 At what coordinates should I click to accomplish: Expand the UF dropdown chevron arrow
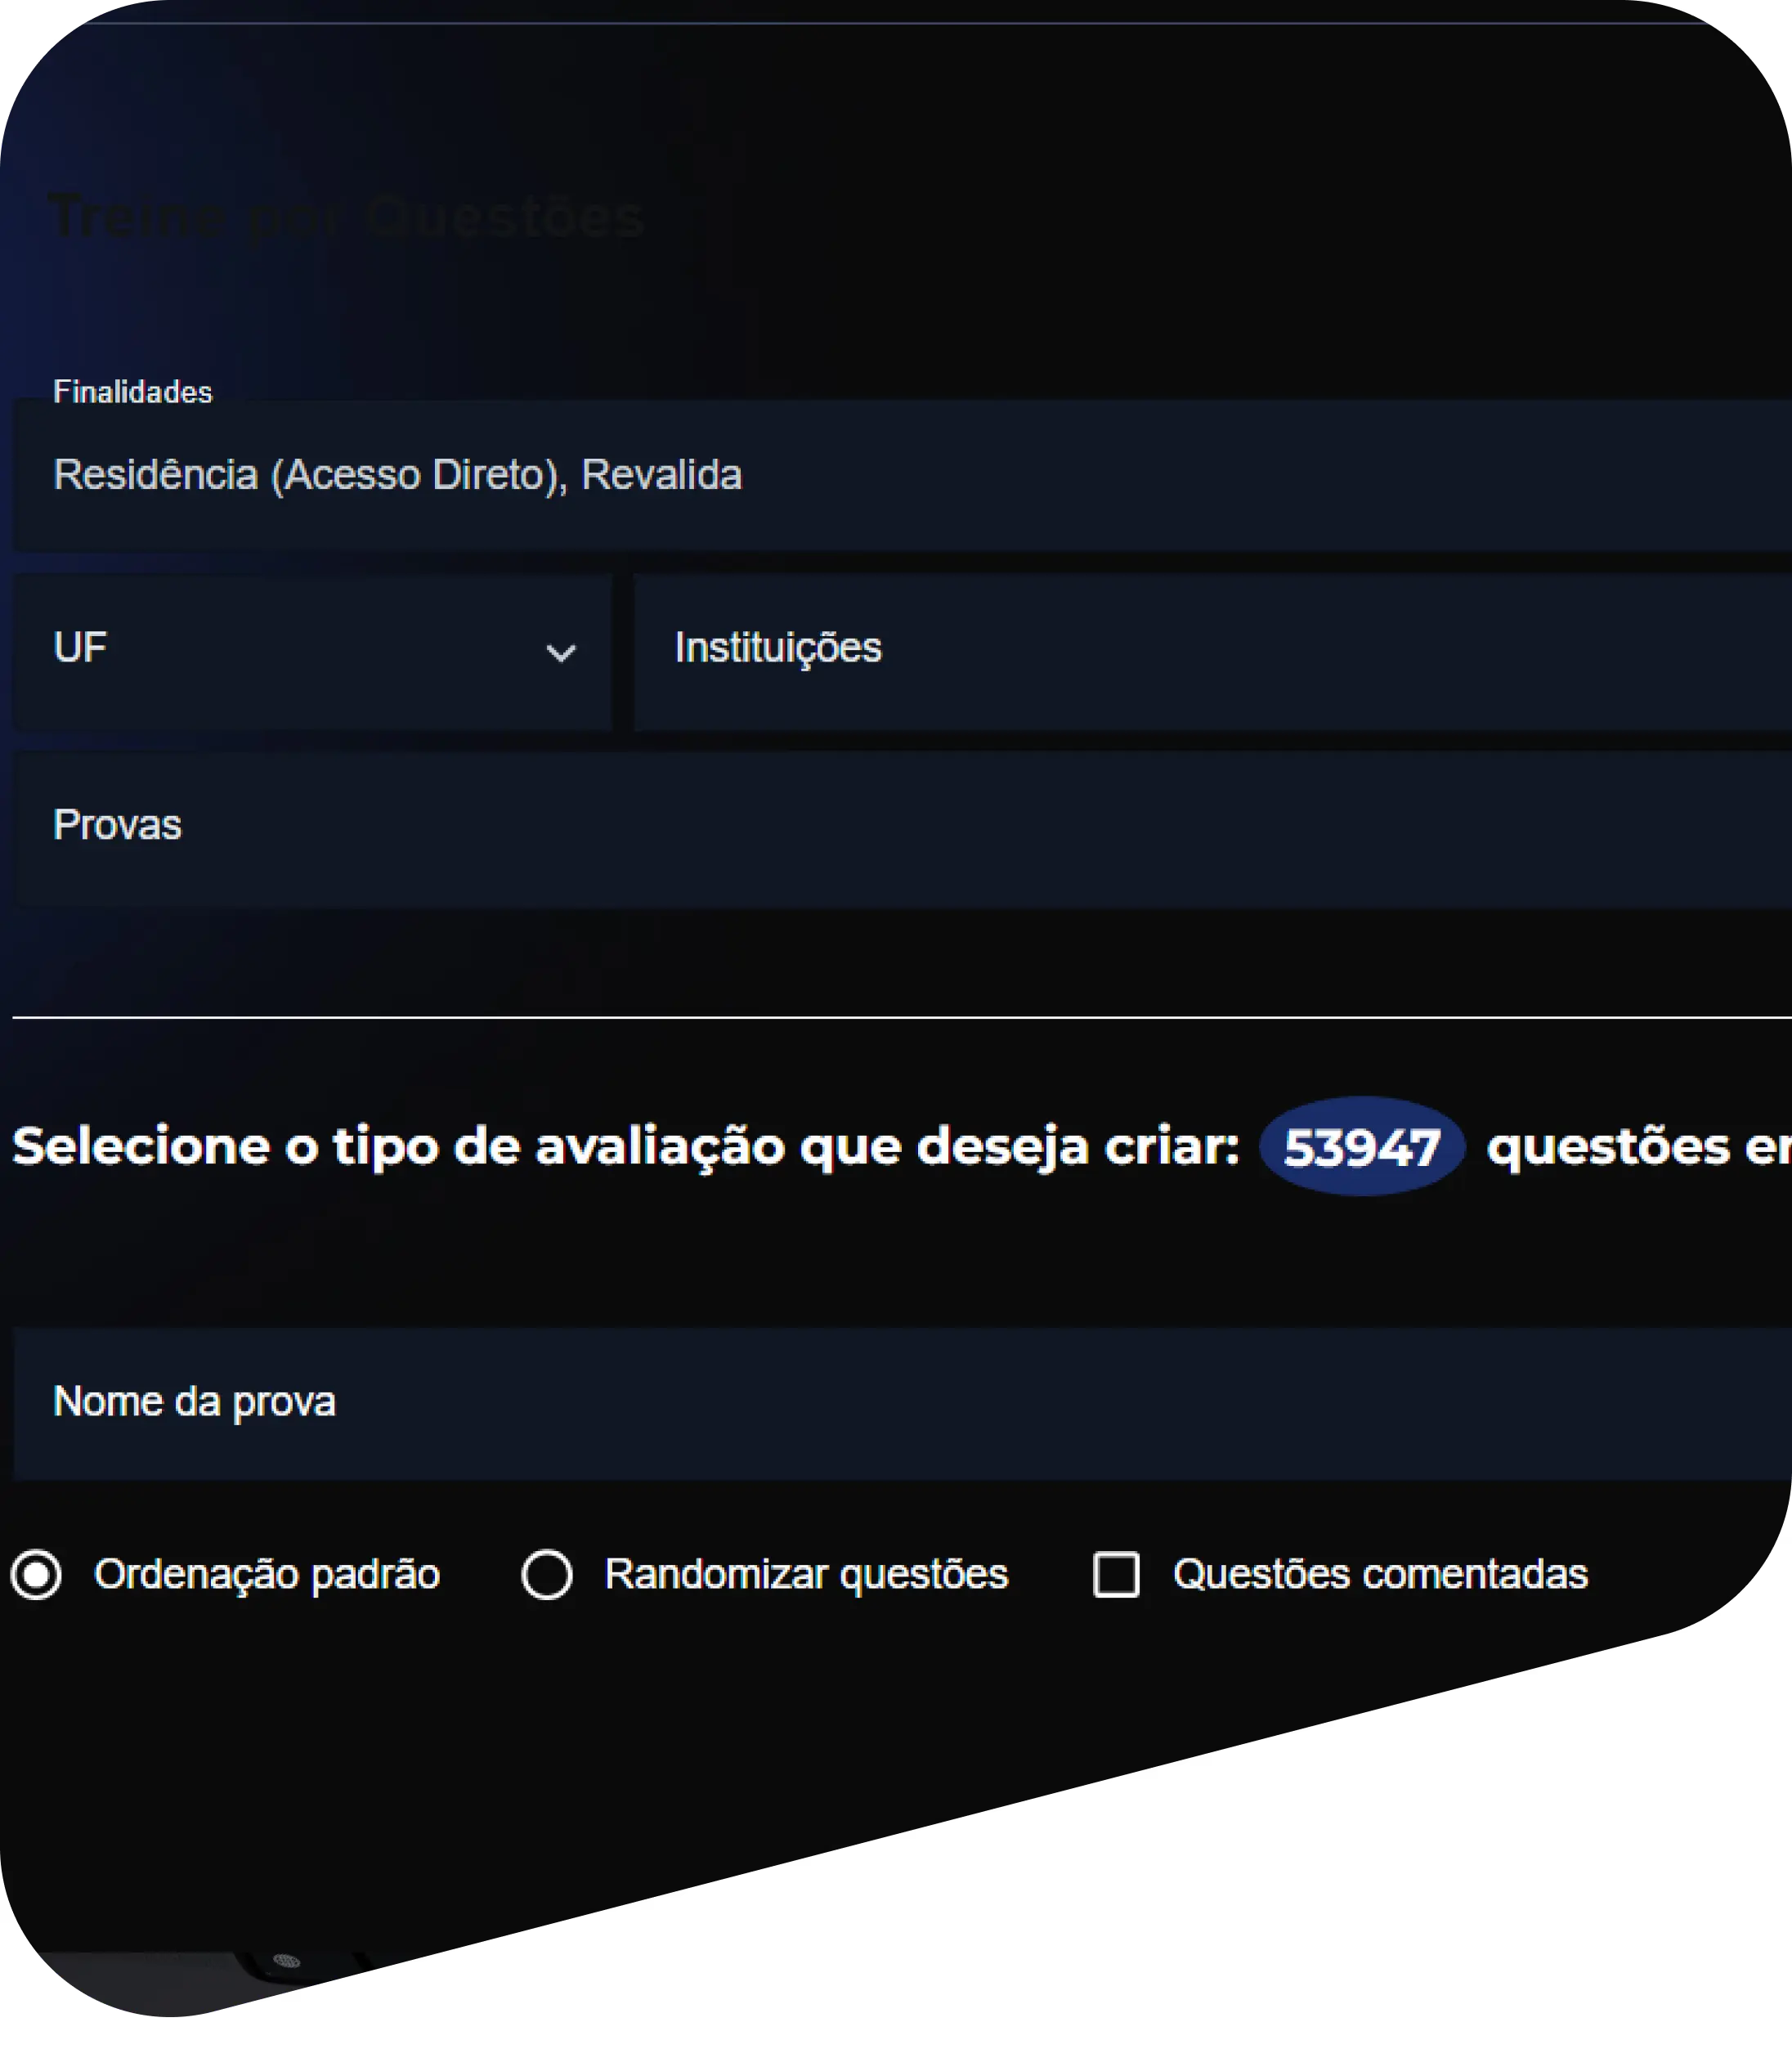[x=560, y=653]
